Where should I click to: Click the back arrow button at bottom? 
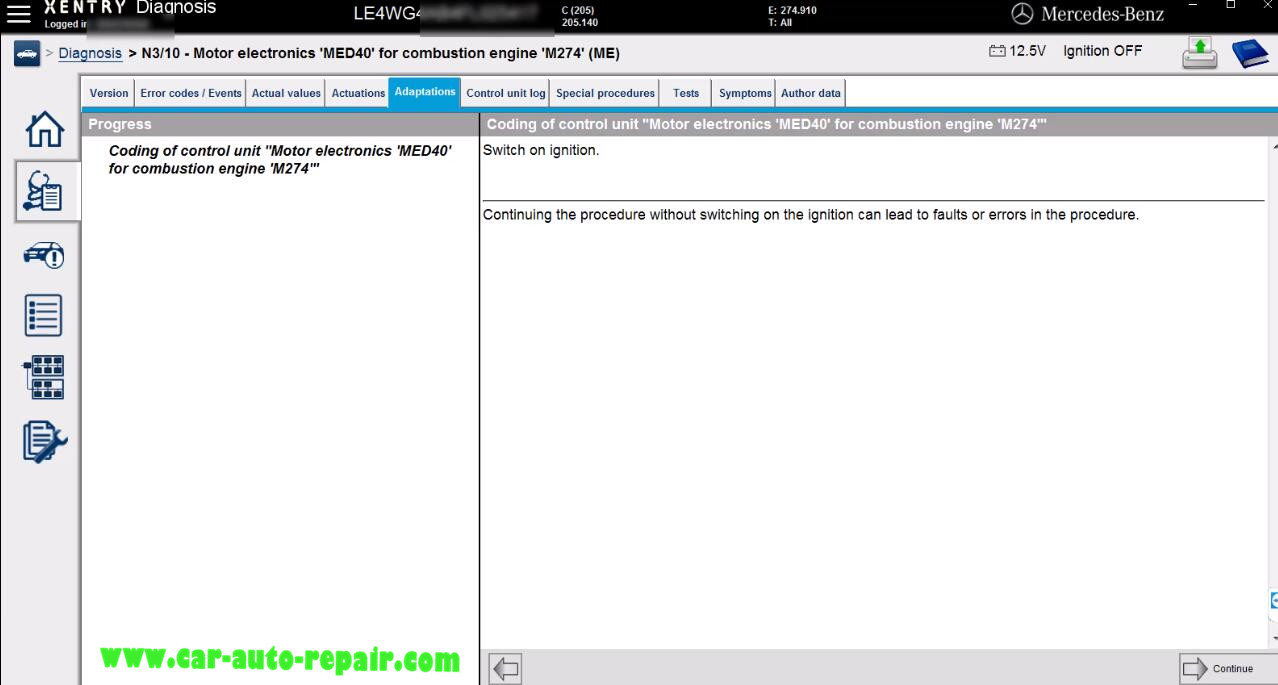506,668
